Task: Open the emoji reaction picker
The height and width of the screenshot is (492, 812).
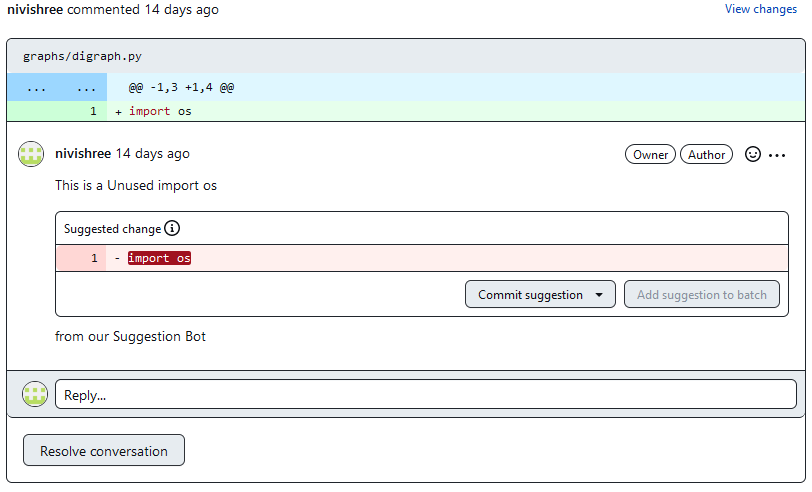Action: [x=753, y=155]
